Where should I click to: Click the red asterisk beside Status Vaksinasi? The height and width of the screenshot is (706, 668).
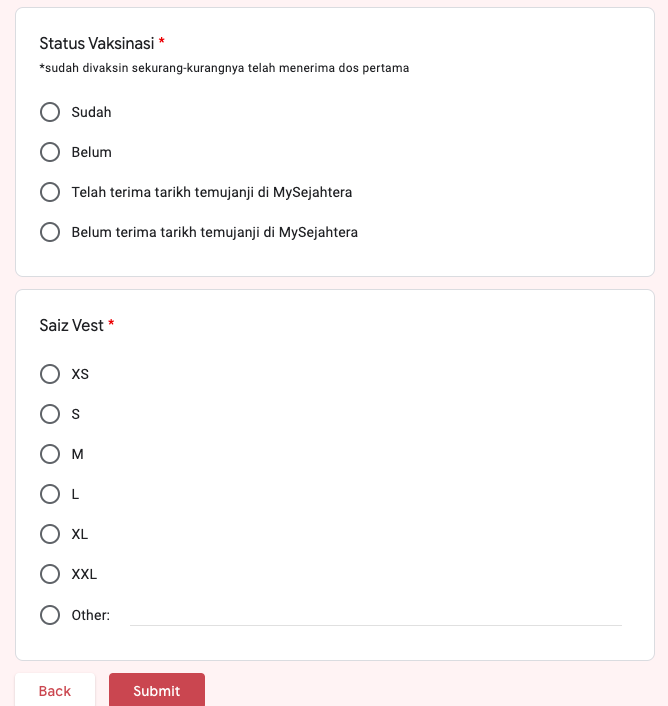tap(162, 43)
